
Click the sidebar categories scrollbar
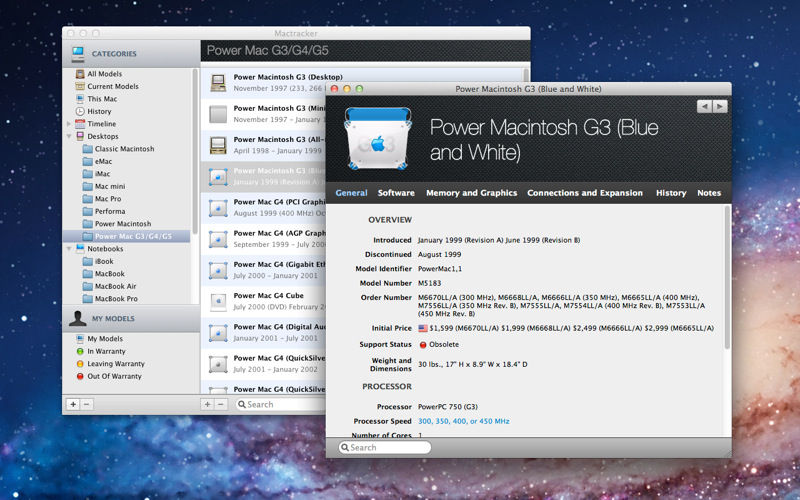pyautogui.click(x=195, y=153)
